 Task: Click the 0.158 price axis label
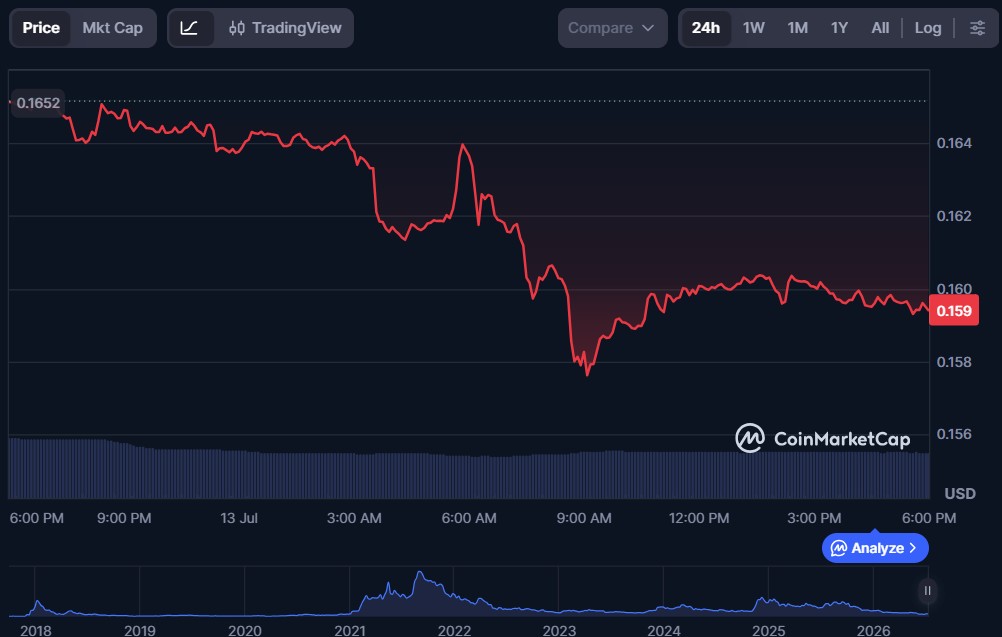pos(953,362)
